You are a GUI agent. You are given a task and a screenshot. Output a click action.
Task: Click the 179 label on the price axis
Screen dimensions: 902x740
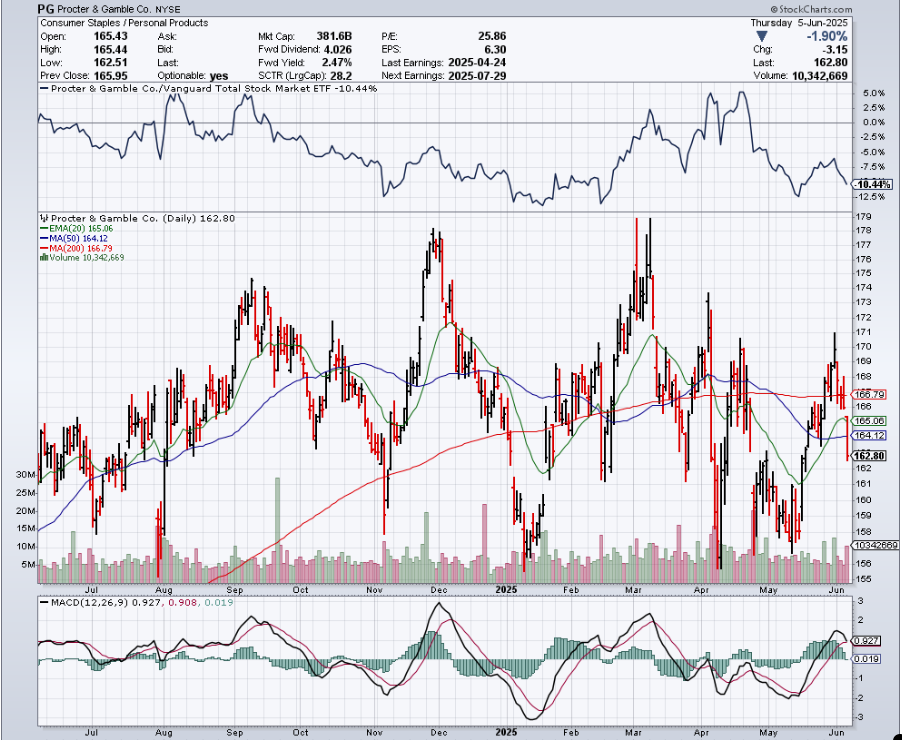865,217
